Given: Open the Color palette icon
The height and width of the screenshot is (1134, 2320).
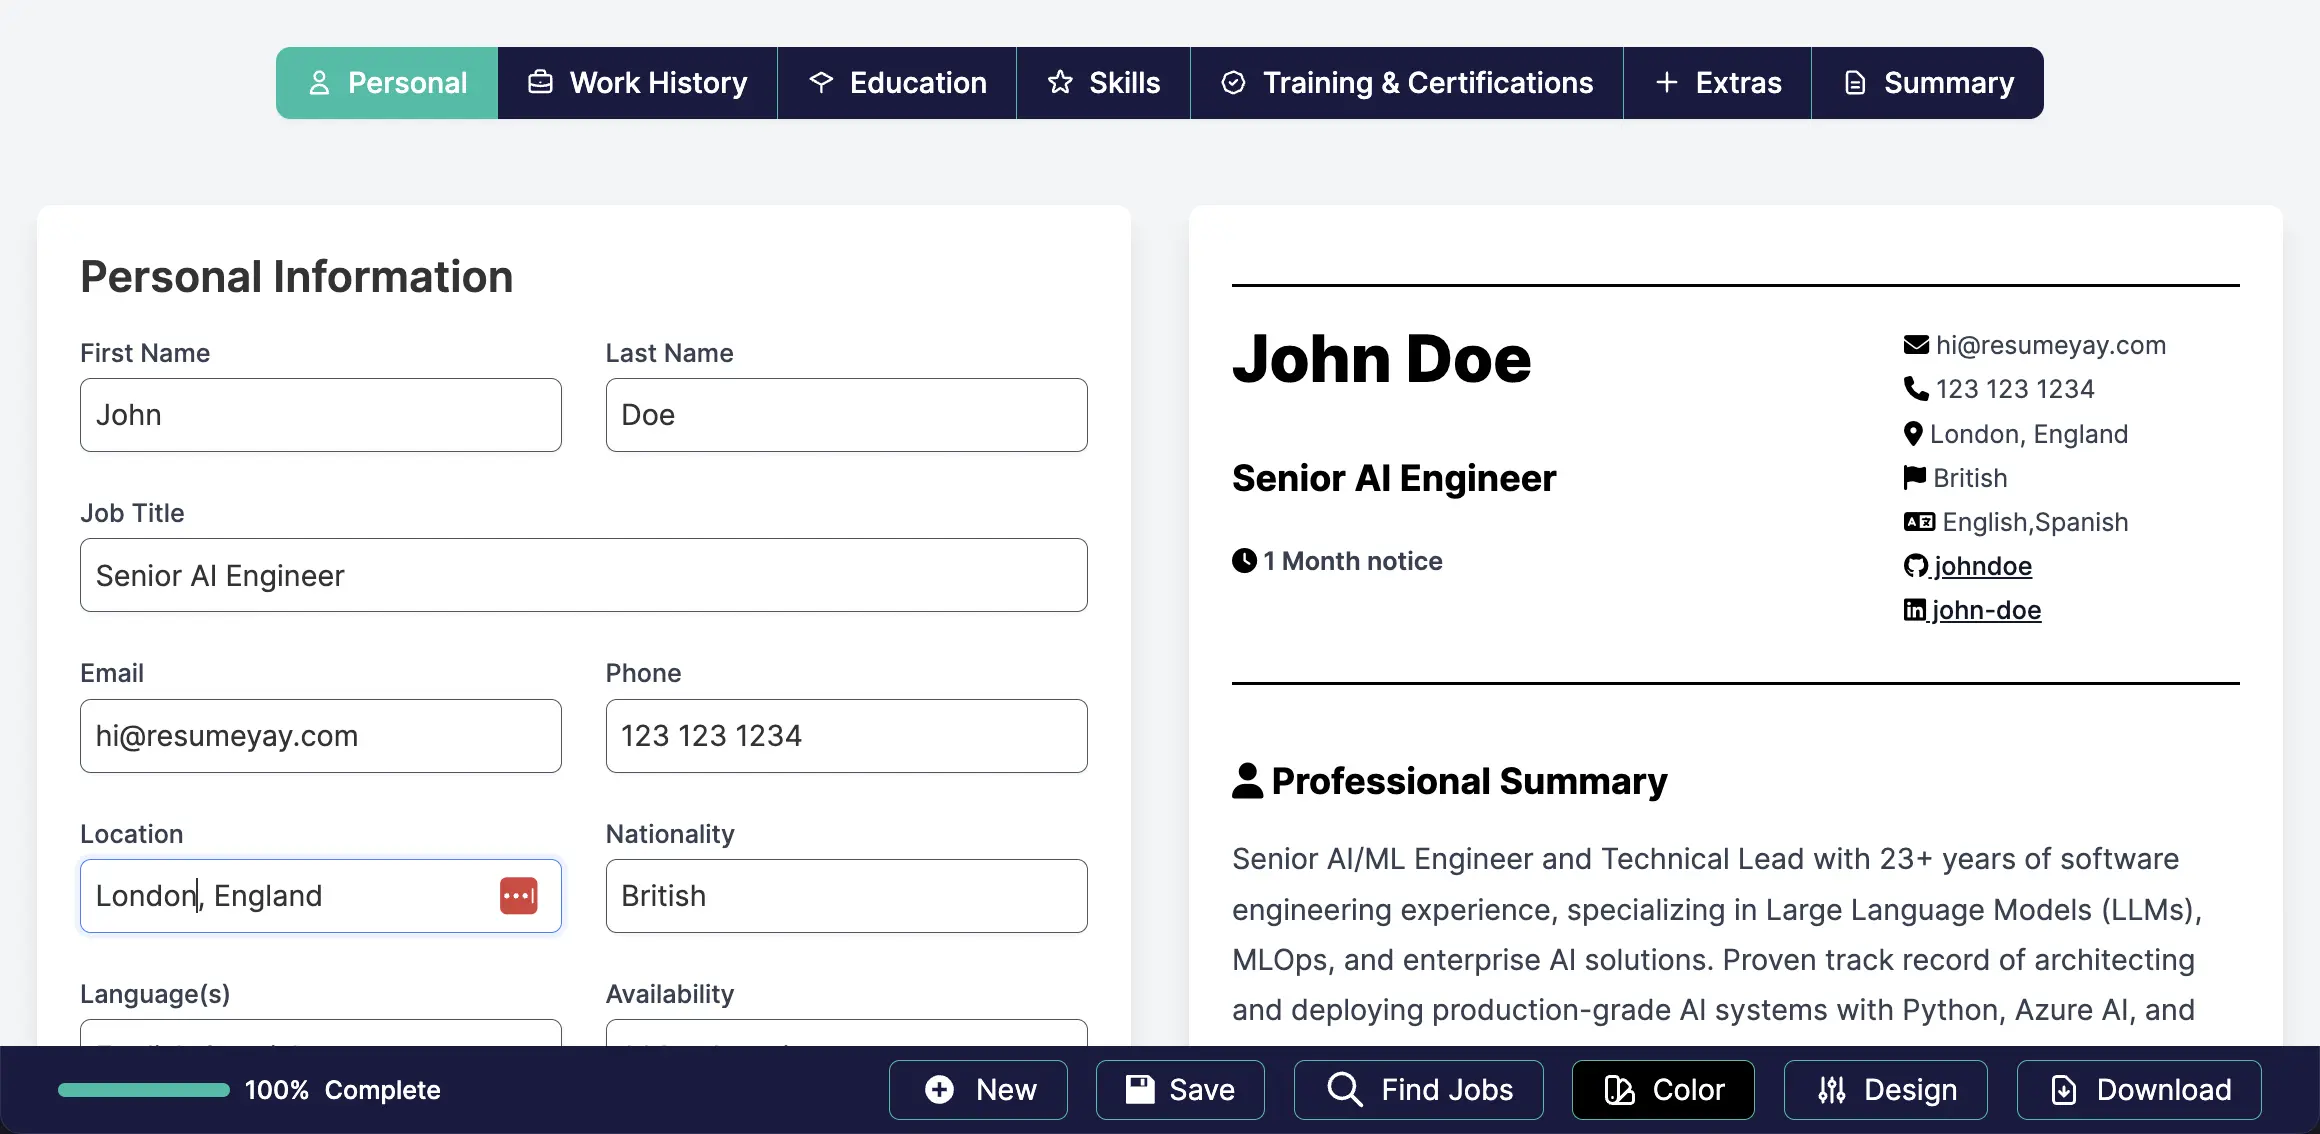Looking at the screenshot, I should pos(1618,1090).
